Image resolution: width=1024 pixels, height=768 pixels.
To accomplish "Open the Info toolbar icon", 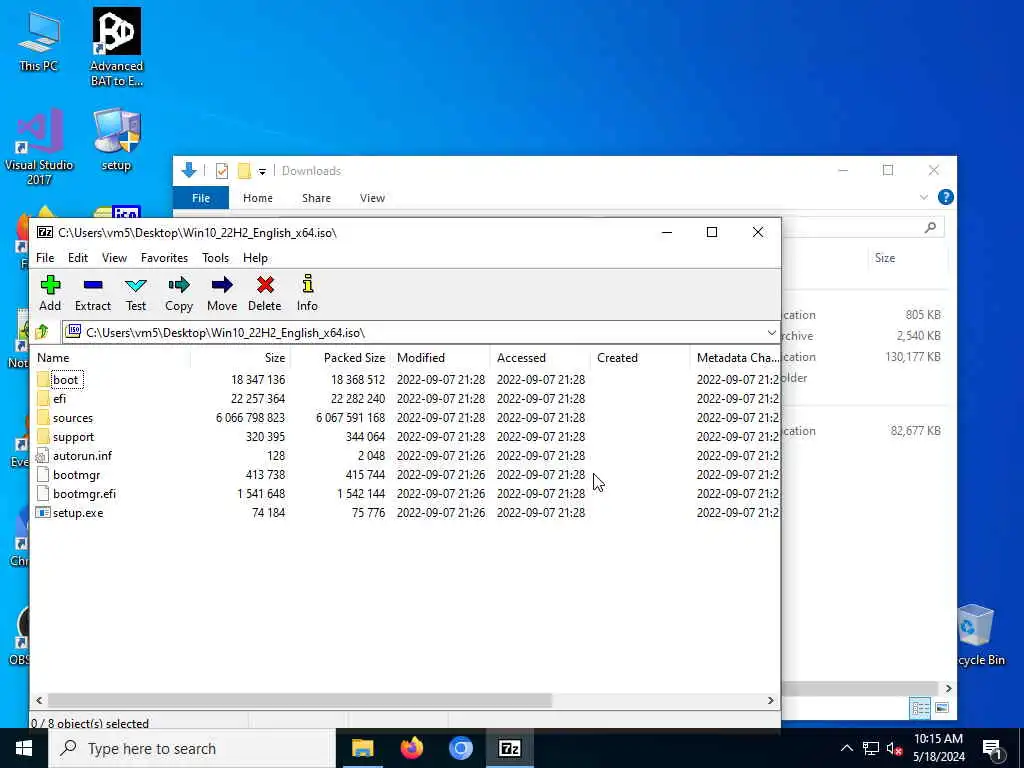I will (x=308, y=284).
